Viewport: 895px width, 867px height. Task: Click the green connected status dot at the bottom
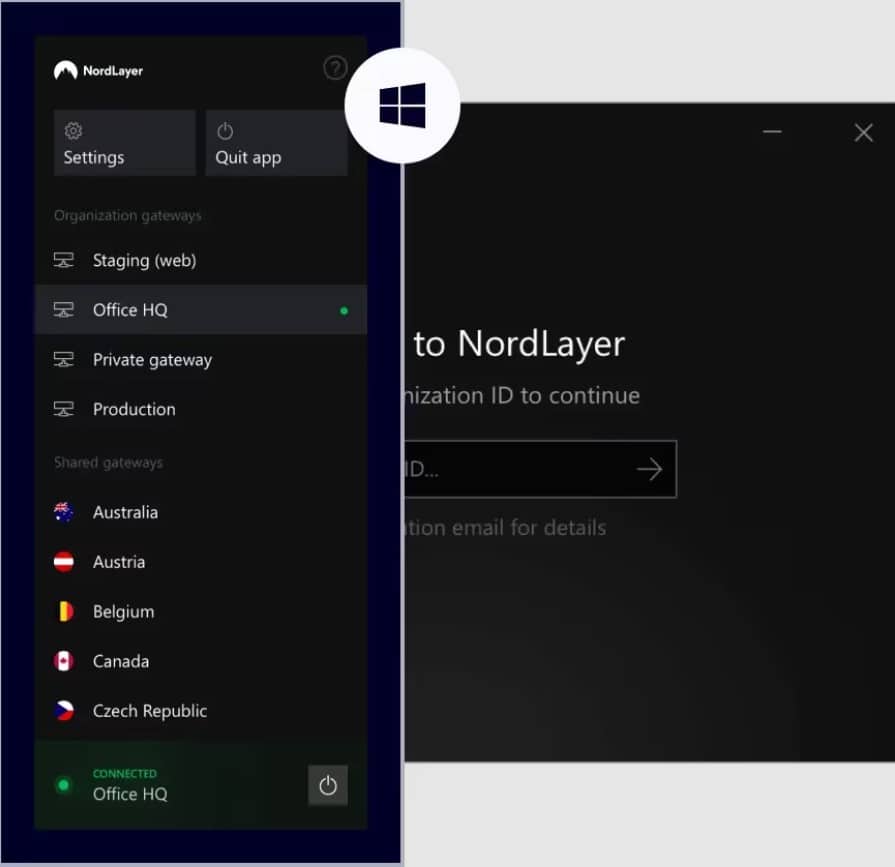64,785
